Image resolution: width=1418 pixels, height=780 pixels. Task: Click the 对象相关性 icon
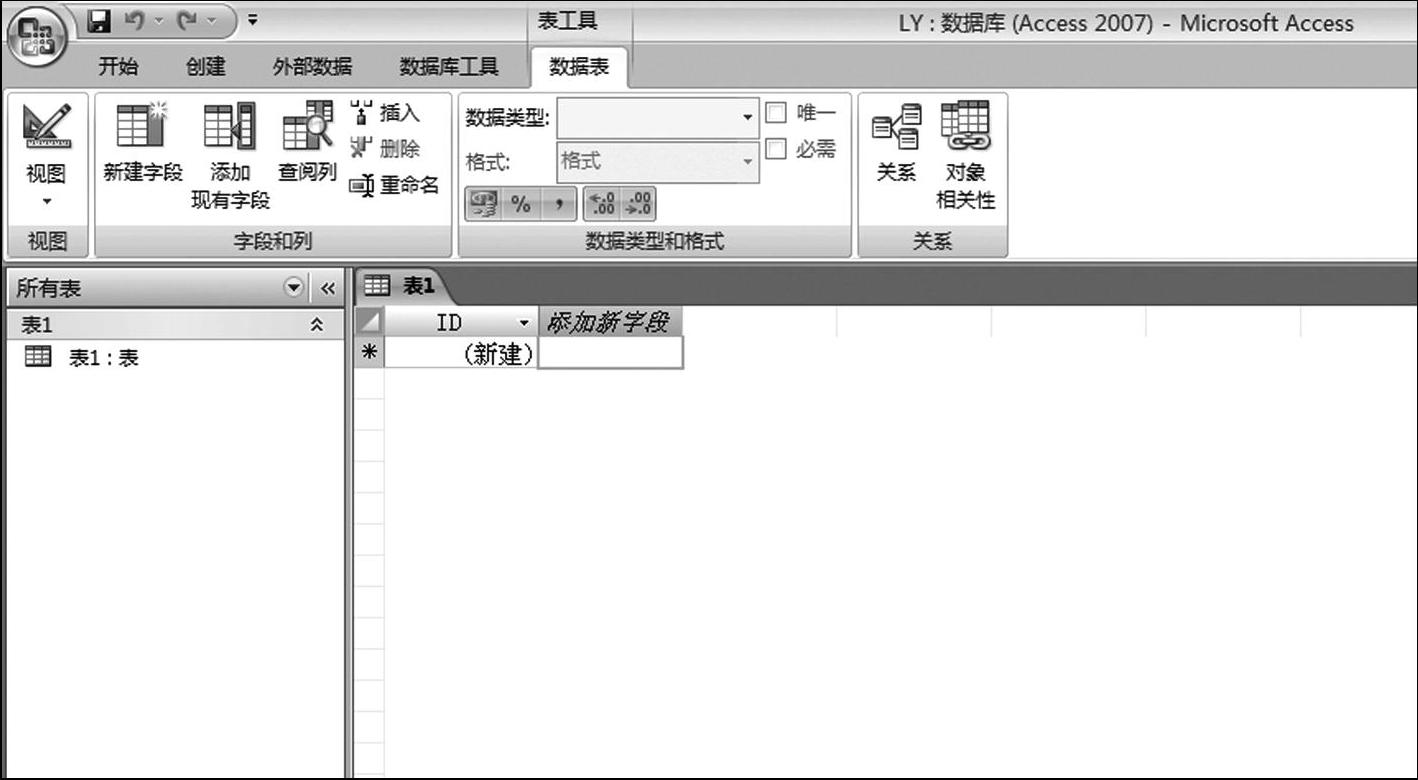click(965, 126)
